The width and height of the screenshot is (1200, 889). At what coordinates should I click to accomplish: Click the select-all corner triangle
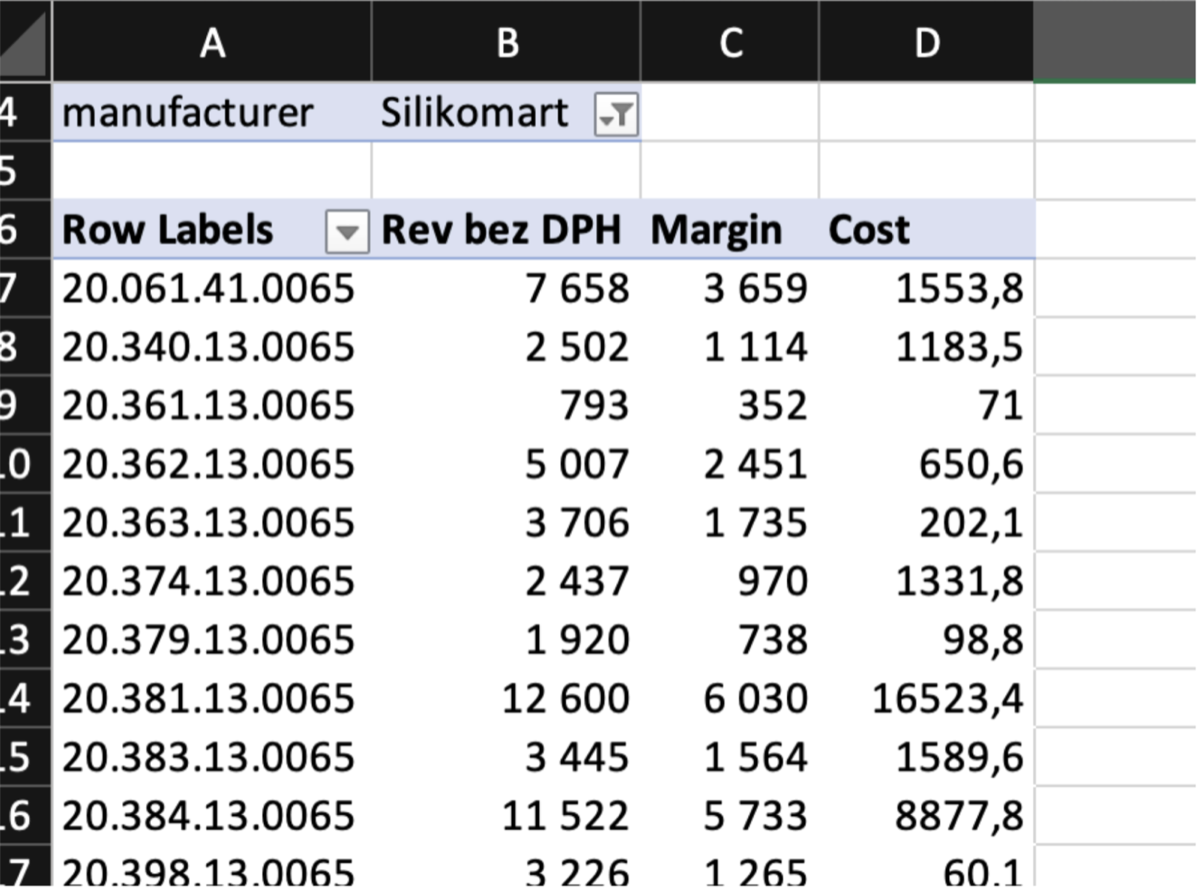pos(24,42)
